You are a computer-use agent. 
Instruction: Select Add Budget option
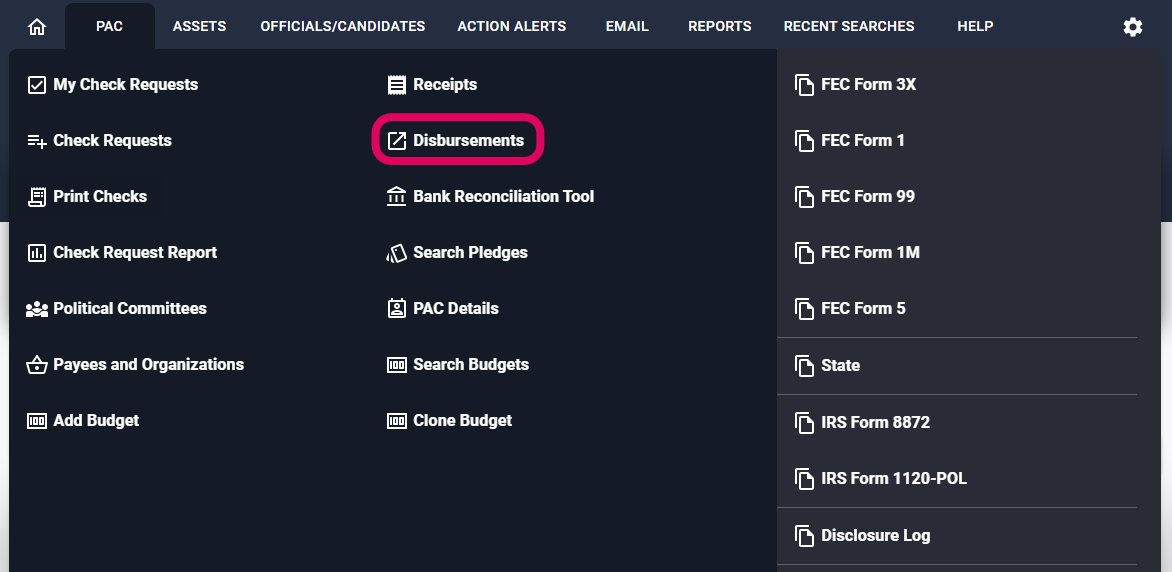(96, 420)
